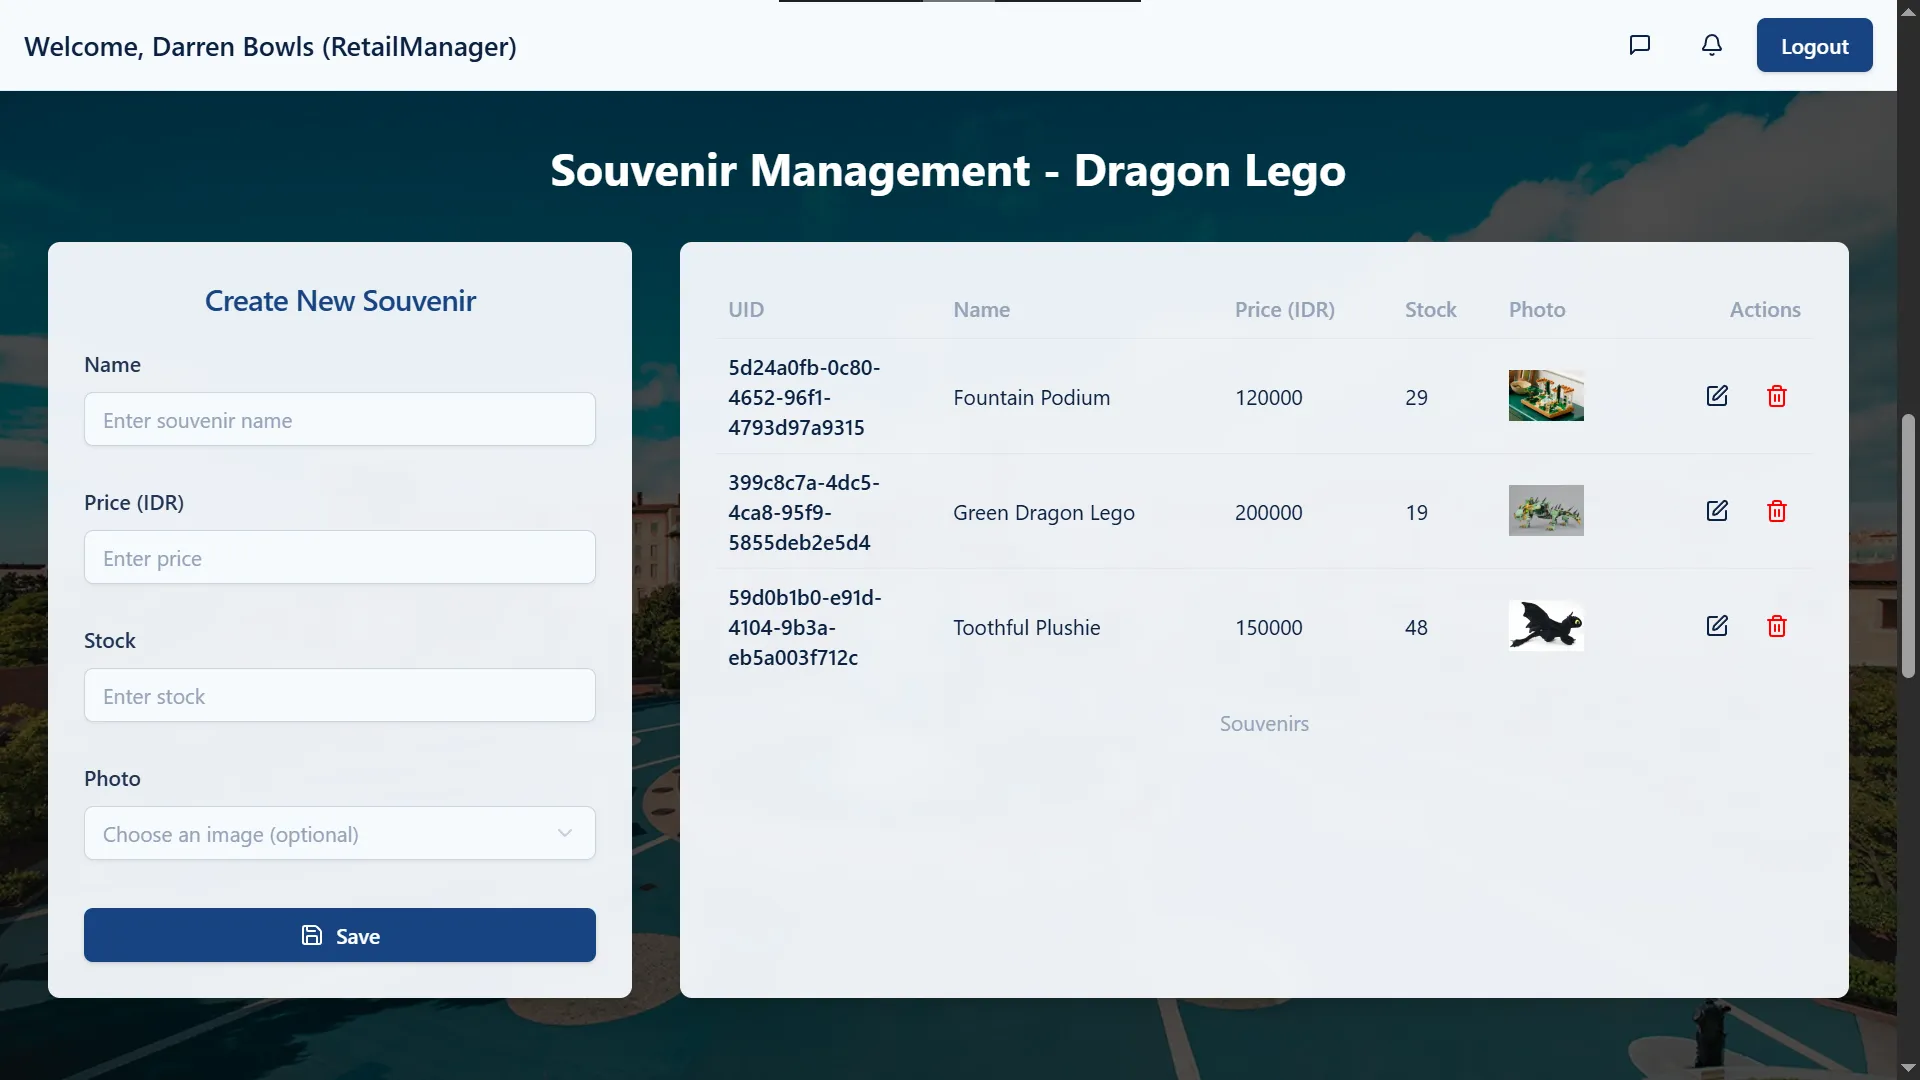
Task: Delete the Toothful Plushie entry
Action: click(x=1777, y=626)
